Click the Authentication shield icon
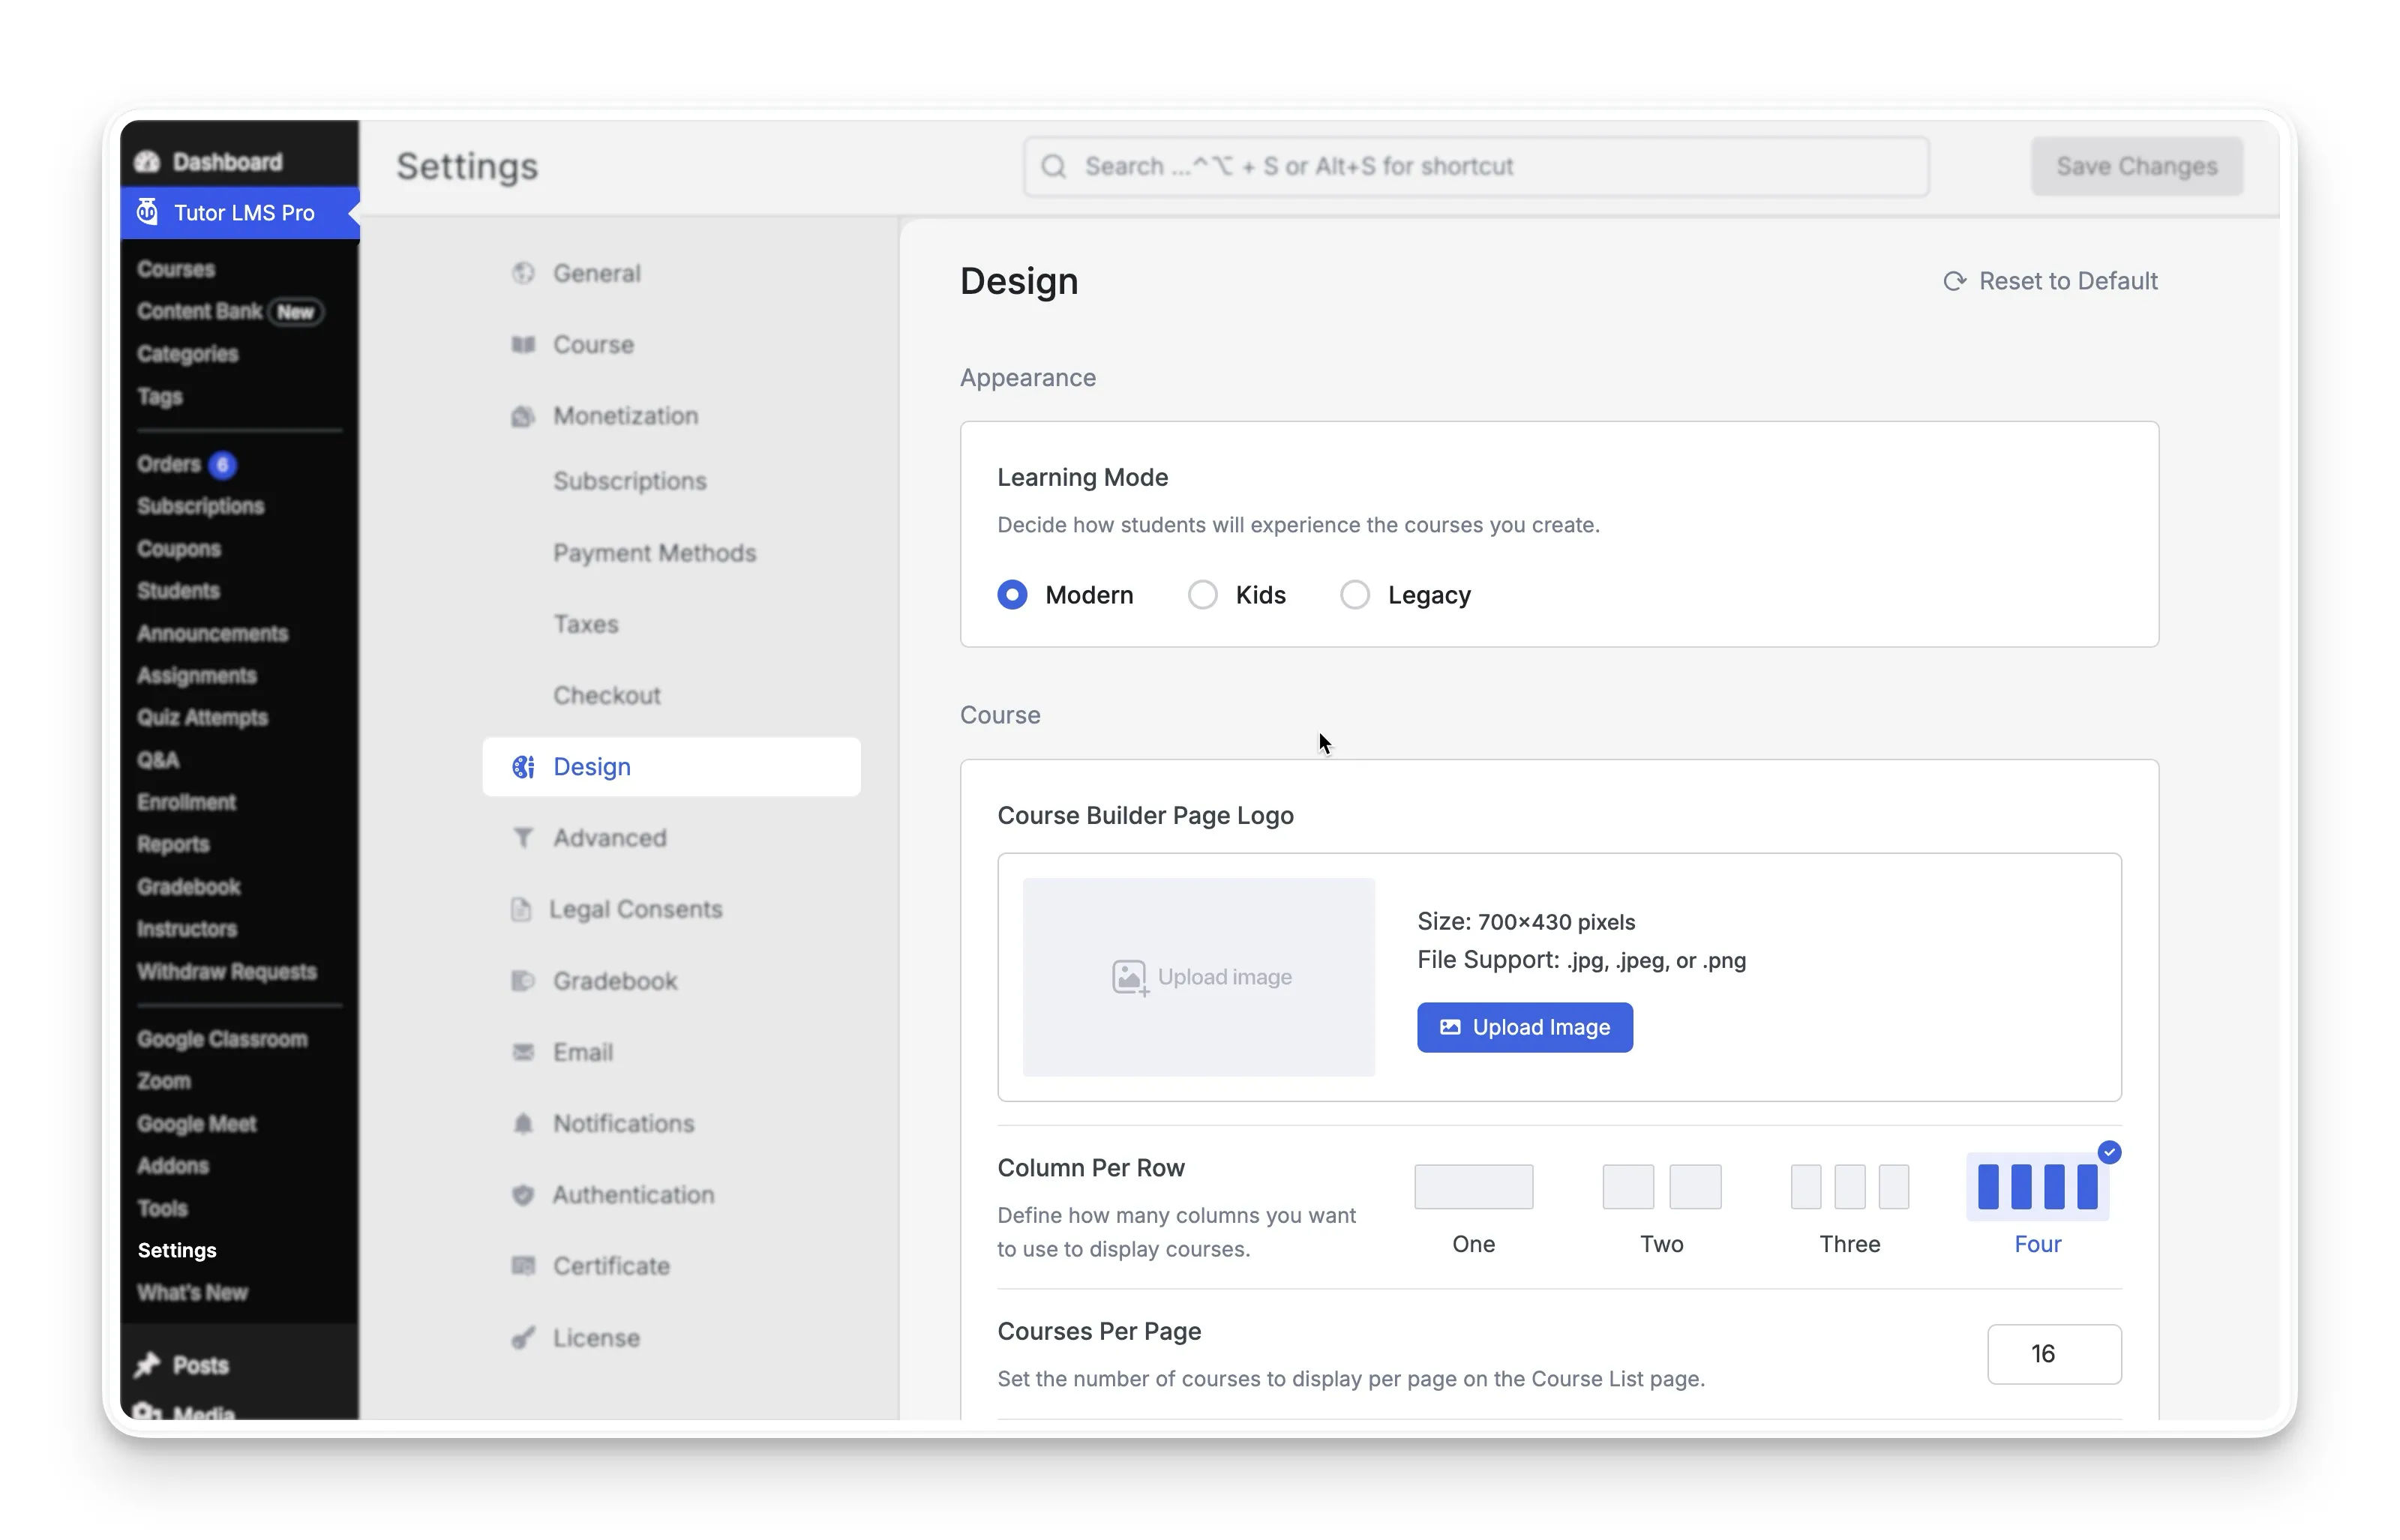 click(523, 1195)
